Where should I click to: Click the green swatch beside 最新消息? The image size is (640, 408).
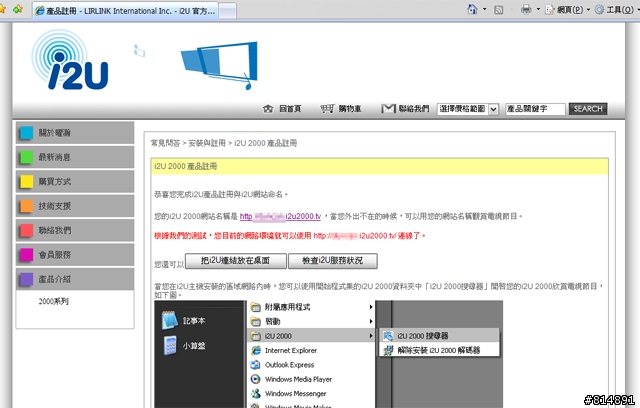(27, 157)
